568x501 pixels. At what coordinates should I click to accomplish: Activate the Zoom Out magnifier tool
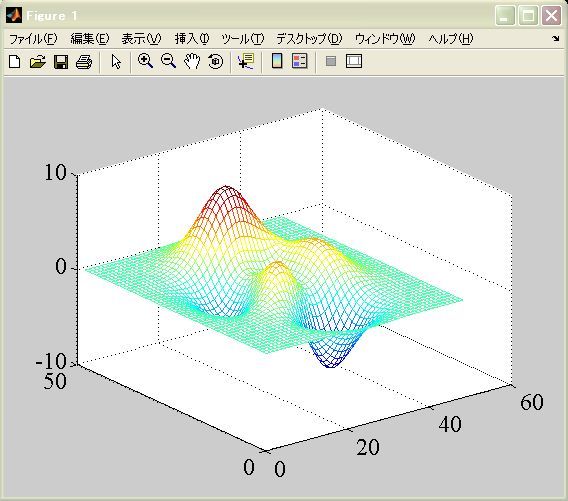(x=168, y=61)
